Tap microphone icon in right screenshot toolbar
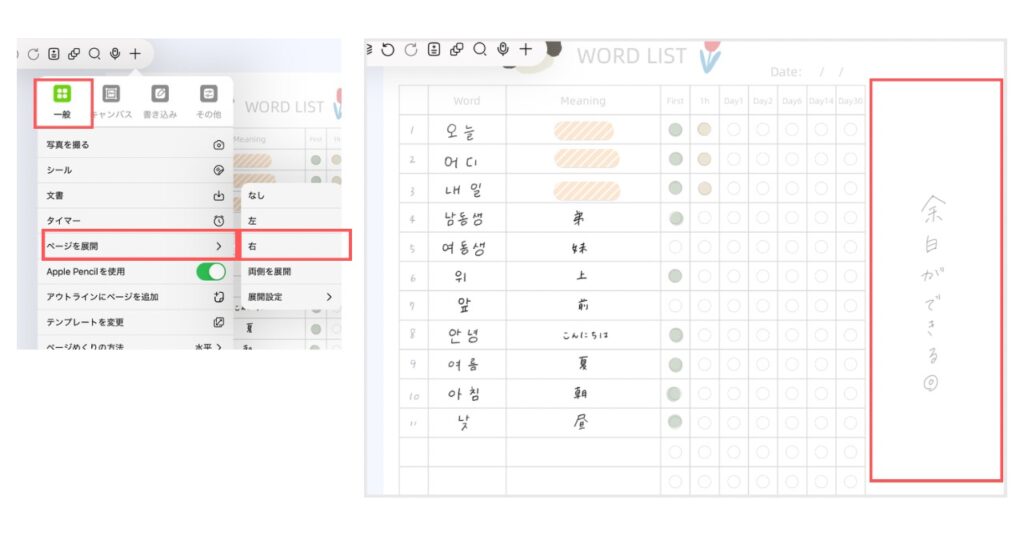Screen dimensions: 1024x536 tap(503, 50)
